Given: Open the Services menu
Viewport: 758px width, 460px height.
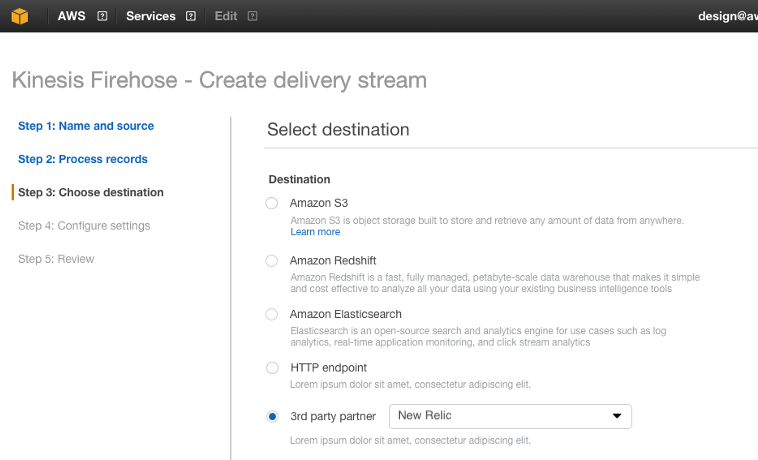Looking at the screenshot, I should point(151,16).
